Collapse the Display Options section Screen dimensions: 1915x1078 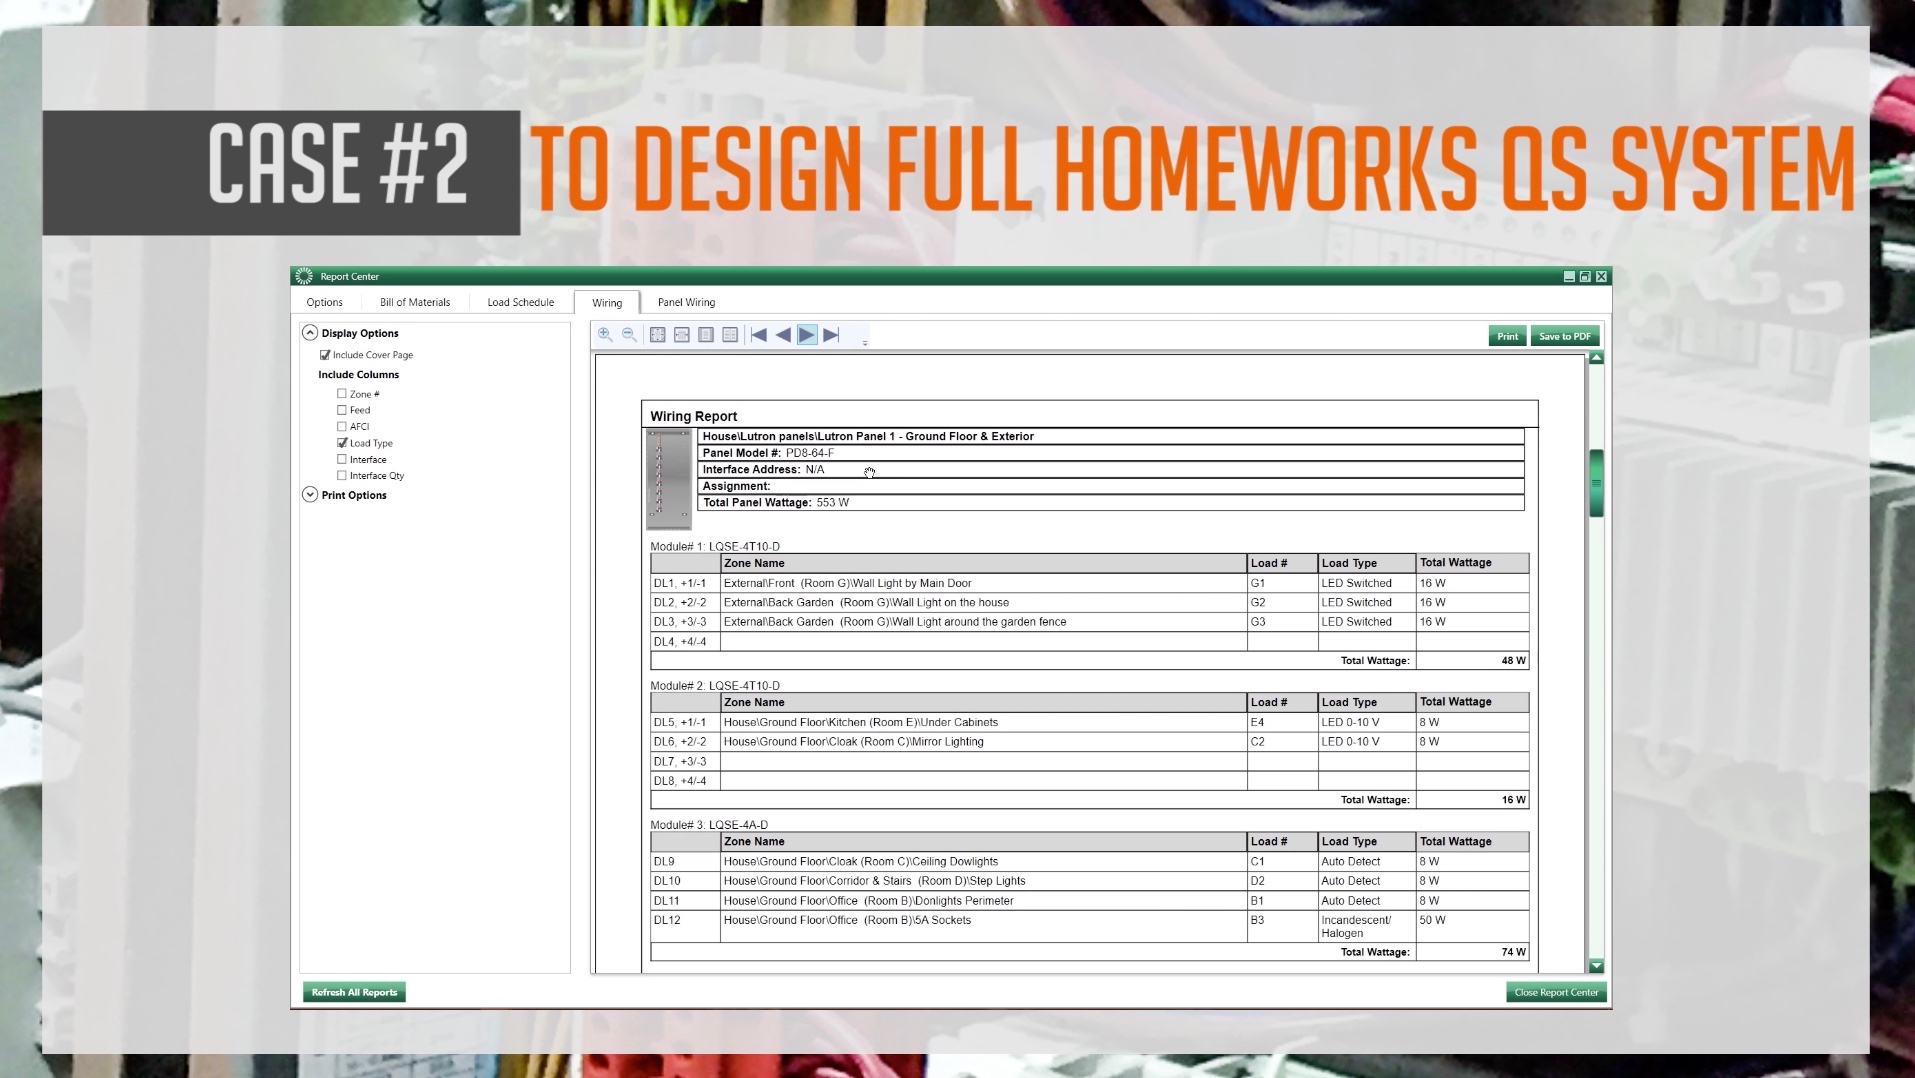310,333
